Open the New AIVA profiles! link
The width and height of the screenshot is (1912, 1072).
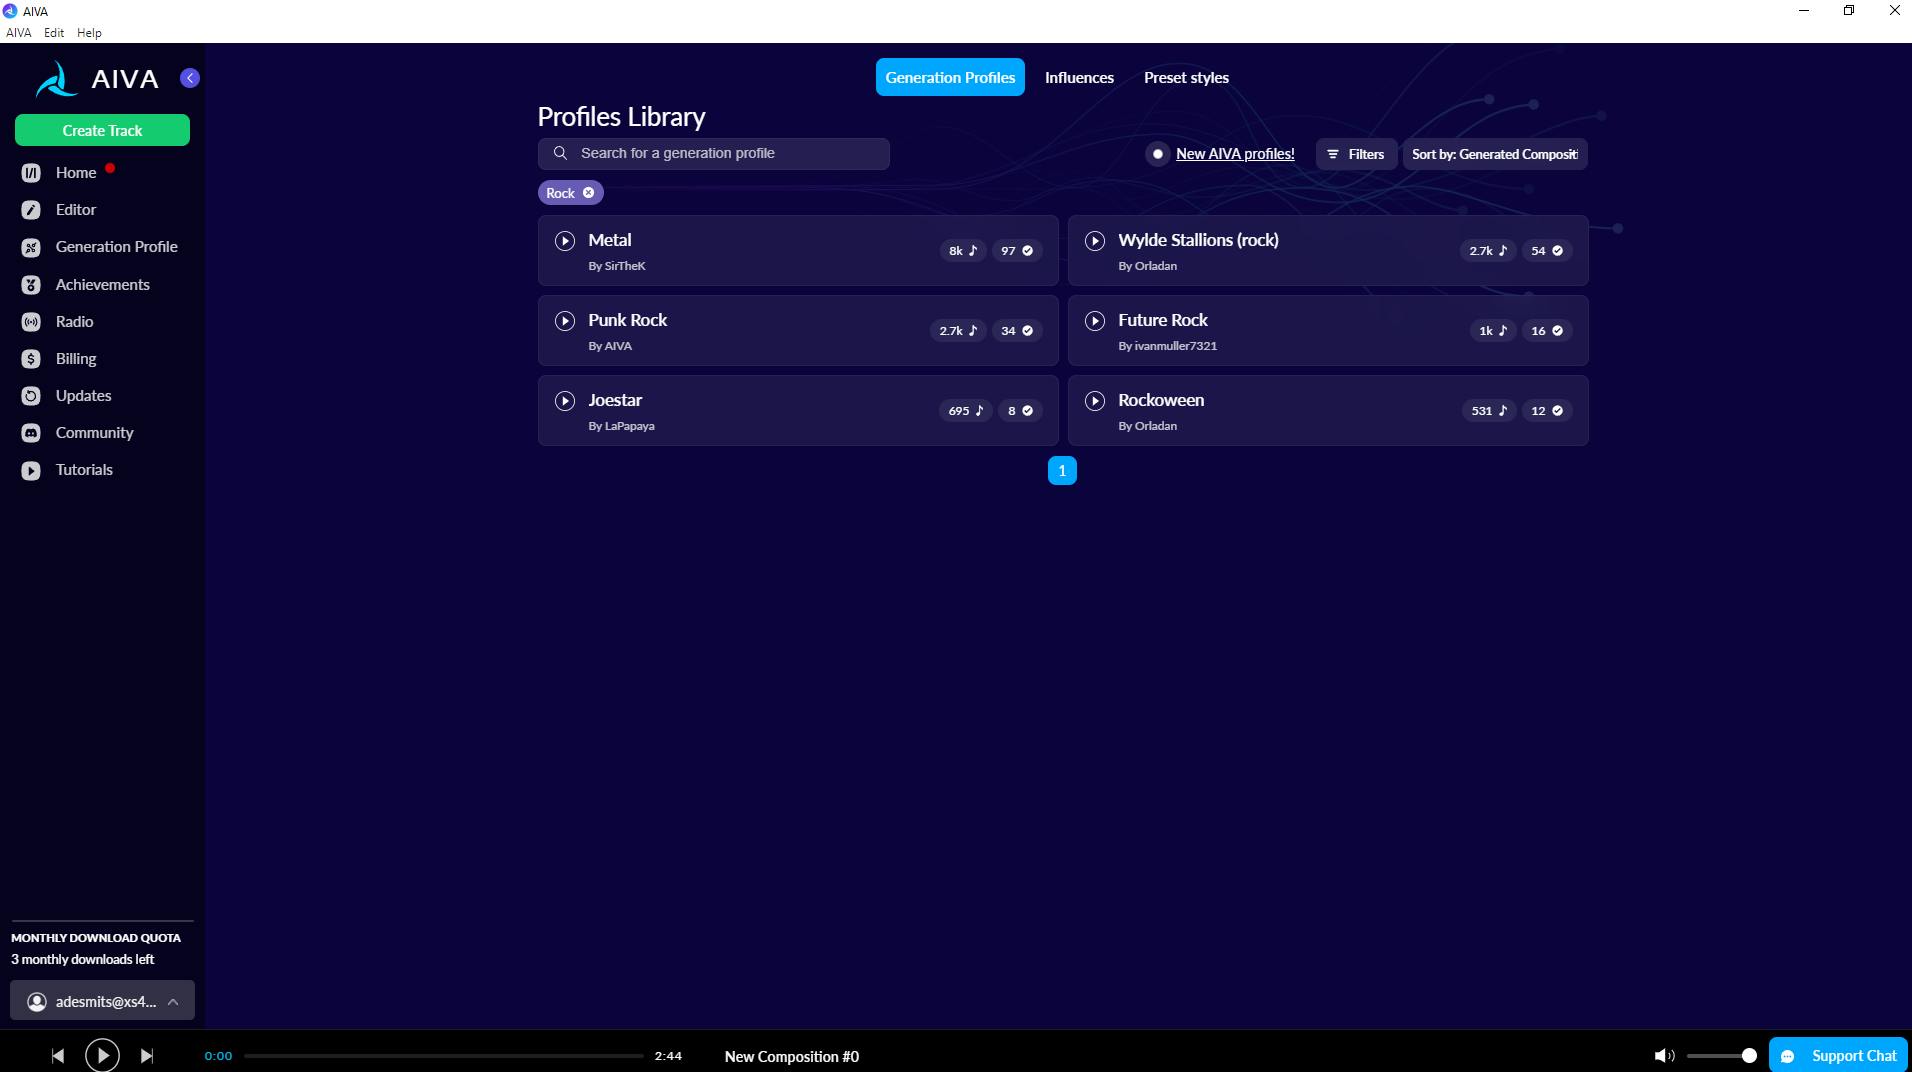point(1235,154)
